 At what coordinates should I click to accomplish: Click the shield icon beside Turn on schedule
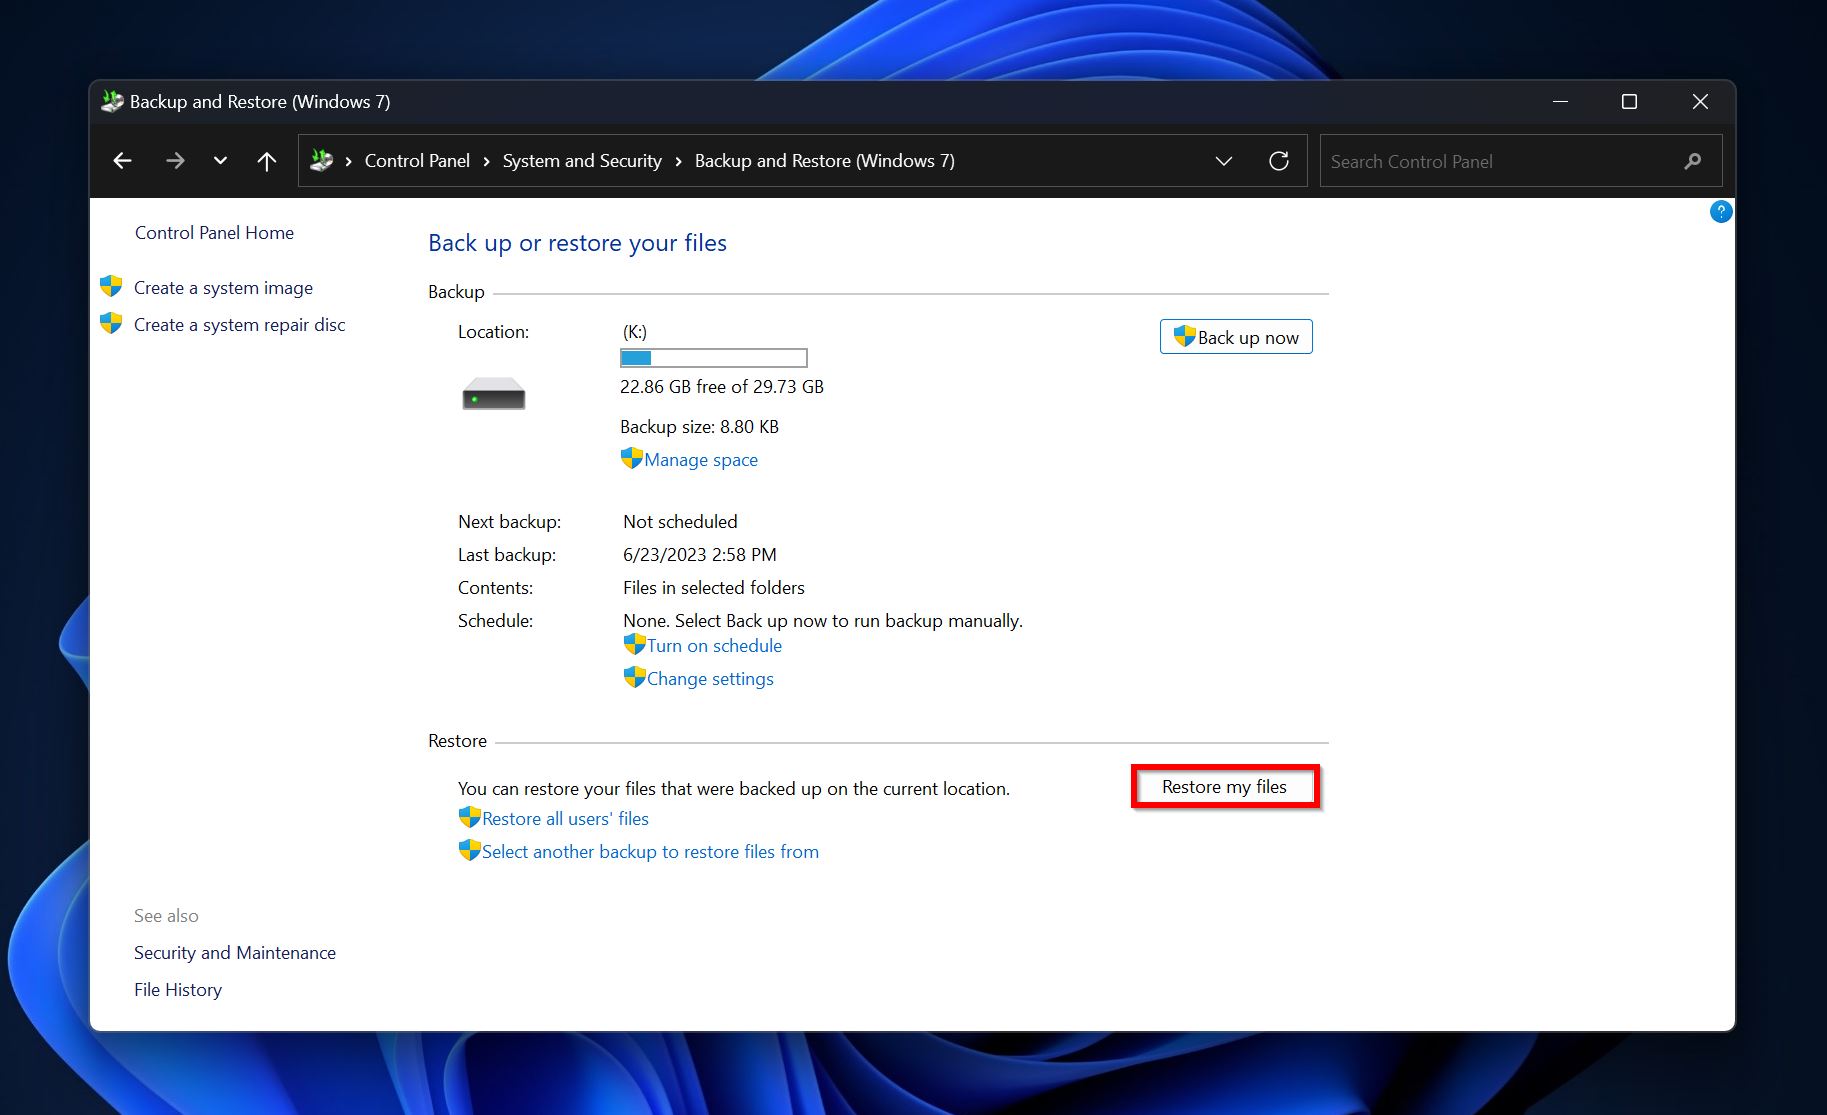point(635,644)
